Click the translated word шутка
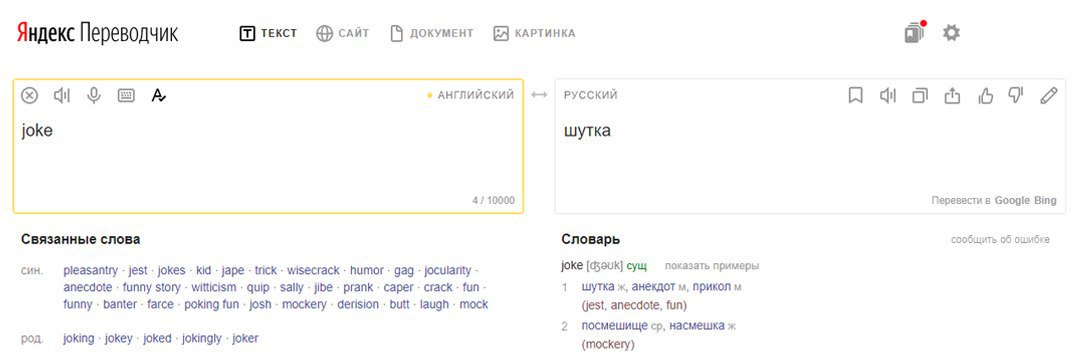Viewport: 1080px width, 360px height. pos(588,130)
